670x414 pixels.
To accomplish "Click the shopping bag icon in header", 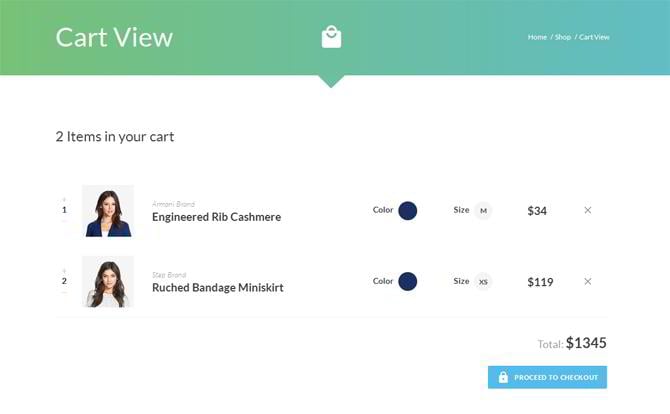I will 331,37.
